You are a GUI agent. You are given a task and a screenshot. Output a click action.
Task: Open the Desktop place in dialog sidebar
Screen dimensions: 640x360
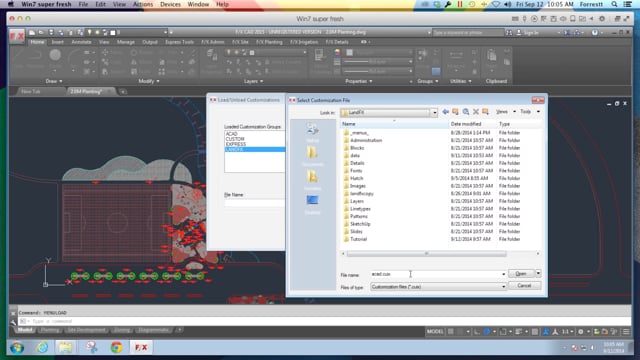[x=312, y=204]
